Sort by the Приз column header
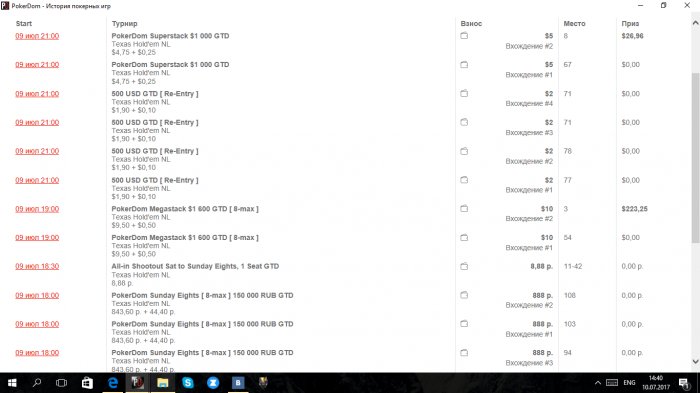This screenshot has width=700, height=393. coord(630,24)
